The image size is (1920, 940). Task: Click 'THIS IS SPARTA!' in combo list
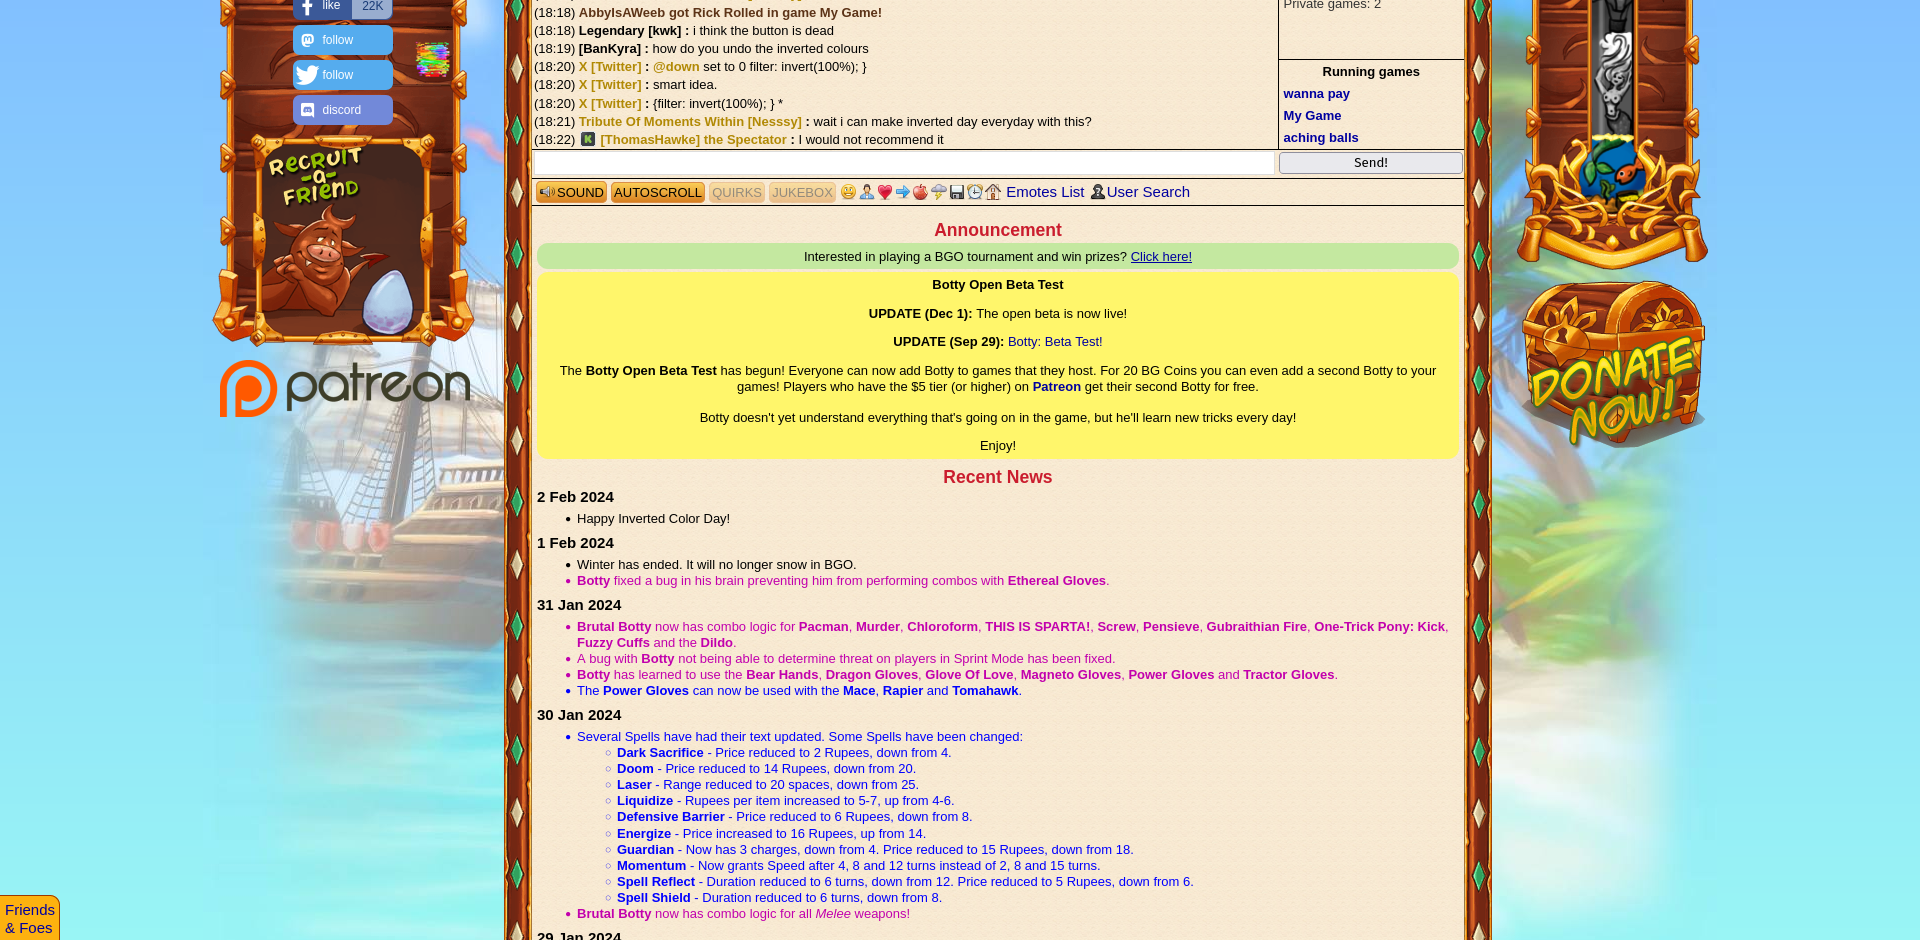1037,627
